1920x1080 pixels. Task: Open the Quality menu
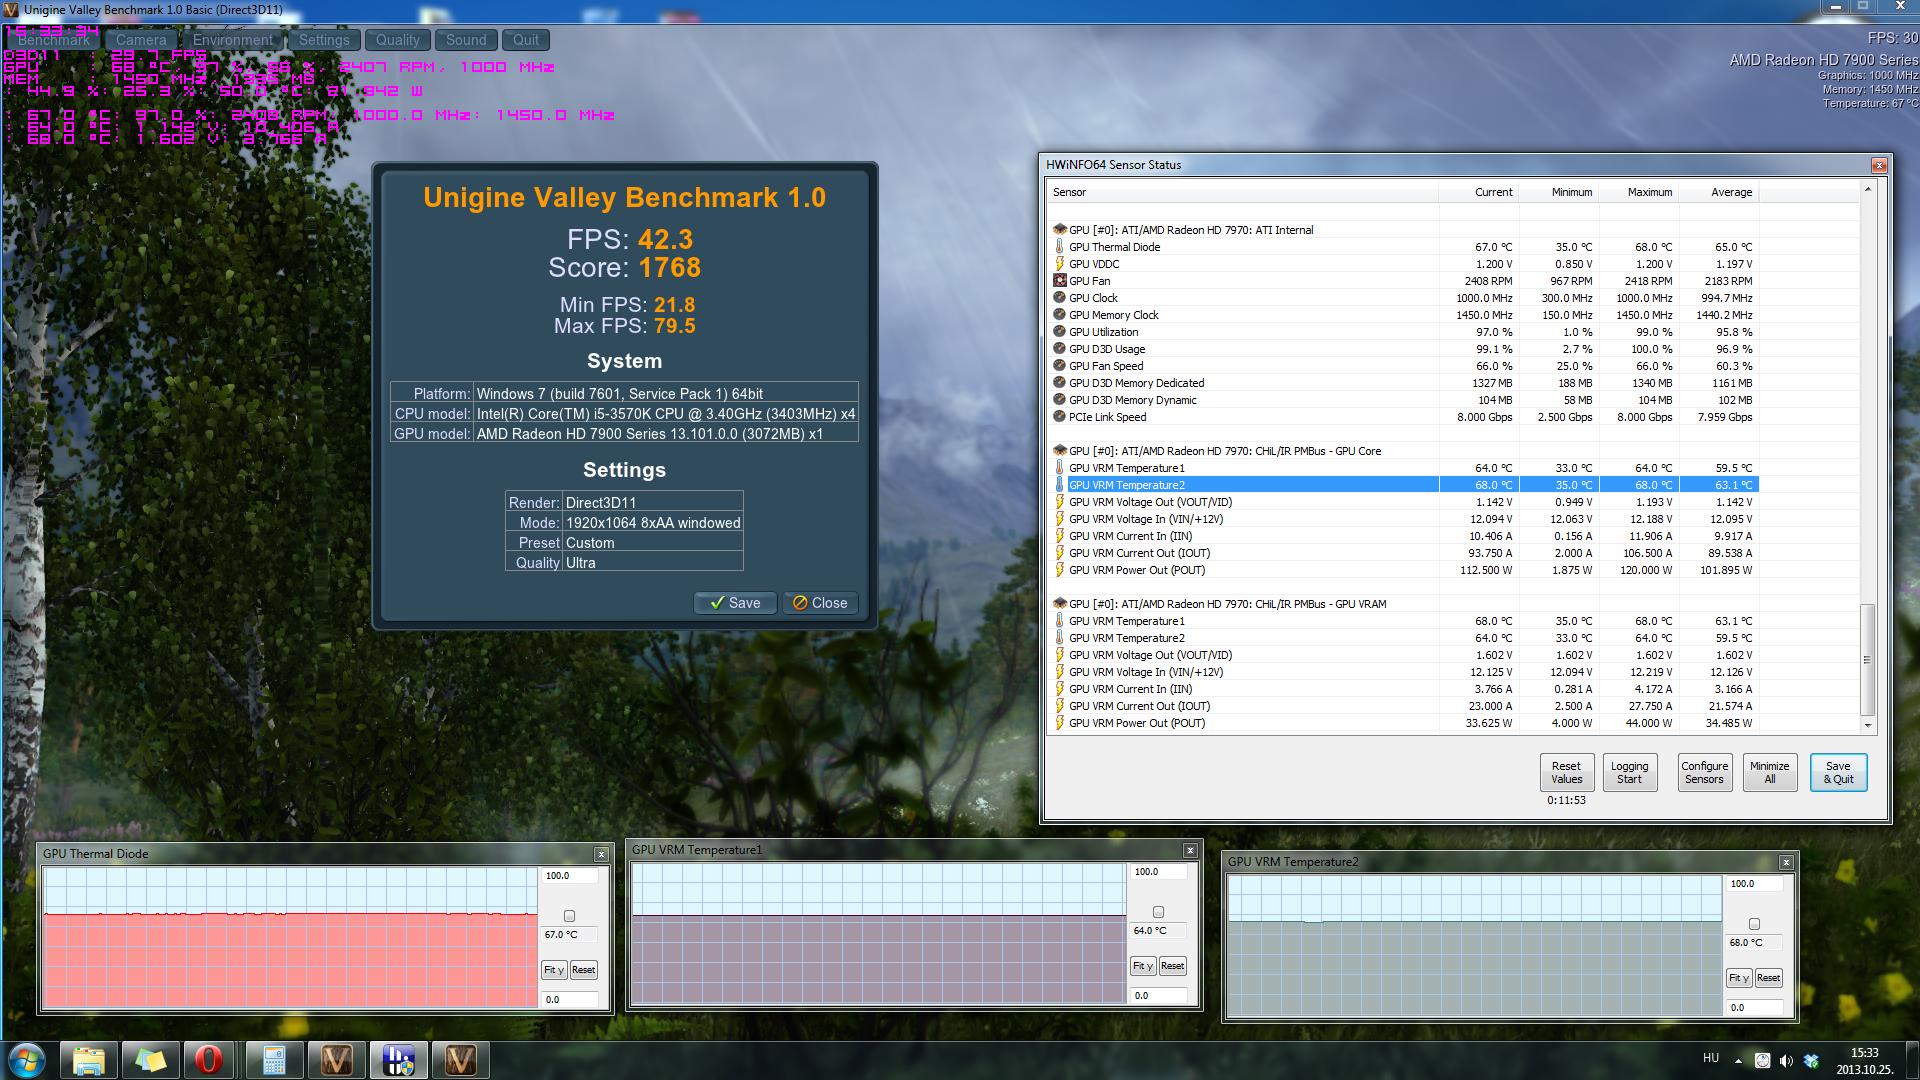(x=398, y=40)
